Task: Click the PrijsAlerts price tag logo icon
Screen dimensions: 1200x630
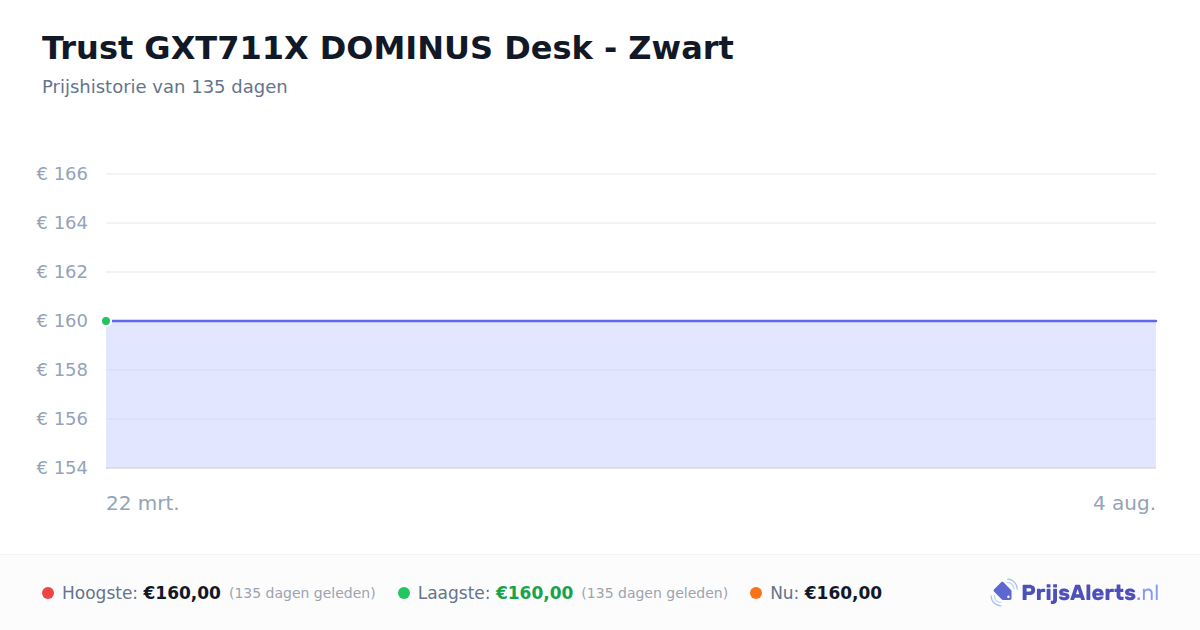Action: click(1003, 593)
